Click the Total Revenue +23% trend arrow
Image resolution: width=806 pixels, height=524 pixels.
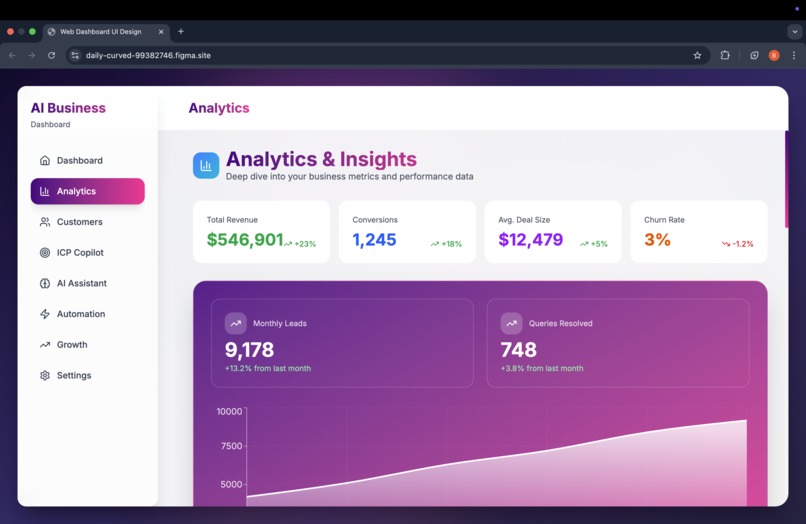coord(288,244)
